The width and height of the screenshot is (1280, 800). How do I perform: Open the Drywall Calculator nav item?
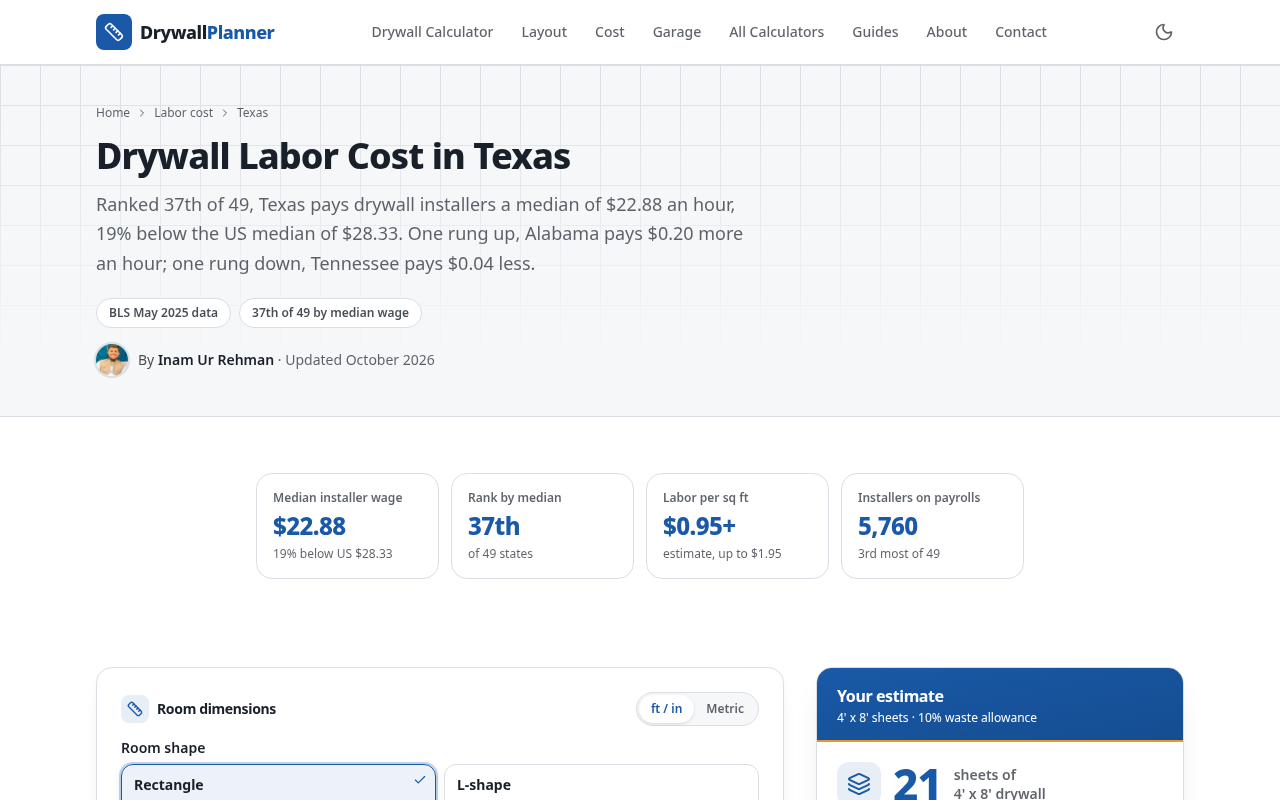tap(432, 32)
